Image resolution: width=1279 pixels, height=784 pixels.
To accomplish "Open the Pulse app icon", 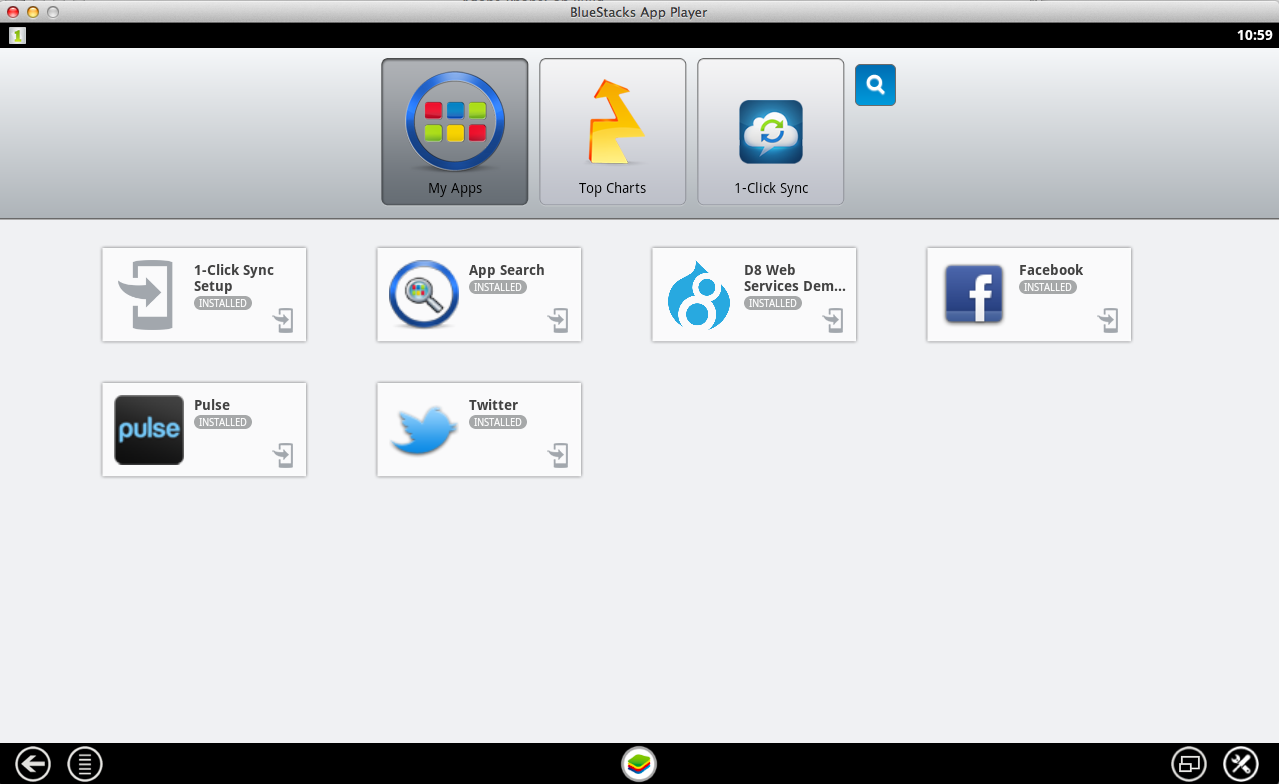I will coord(149,430).
